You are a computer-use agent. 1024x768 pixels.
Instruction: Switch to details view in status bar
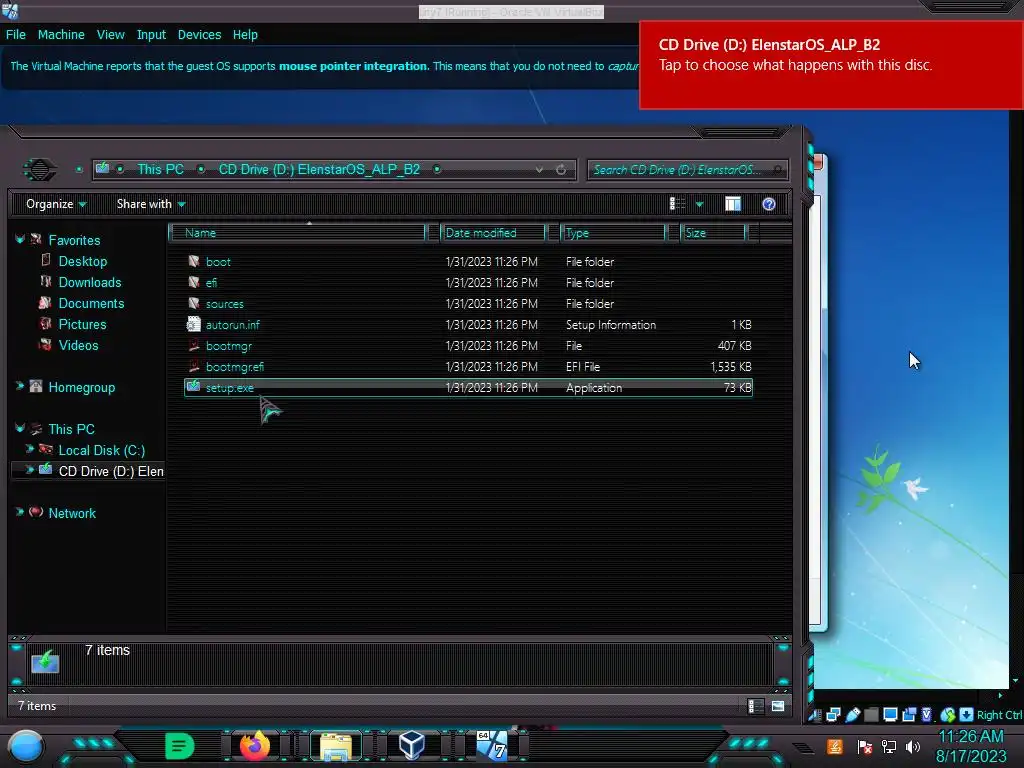(x=756, y=706)
